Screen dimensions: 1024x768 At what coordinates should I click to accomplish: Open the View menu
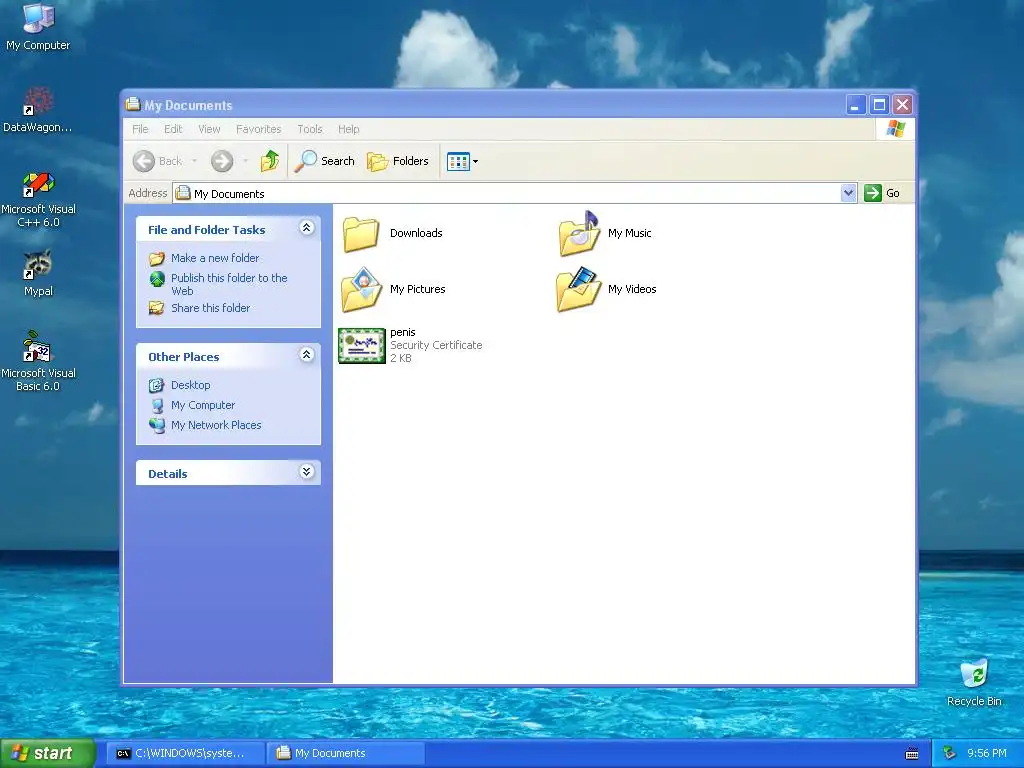click(x=209, y=129)
